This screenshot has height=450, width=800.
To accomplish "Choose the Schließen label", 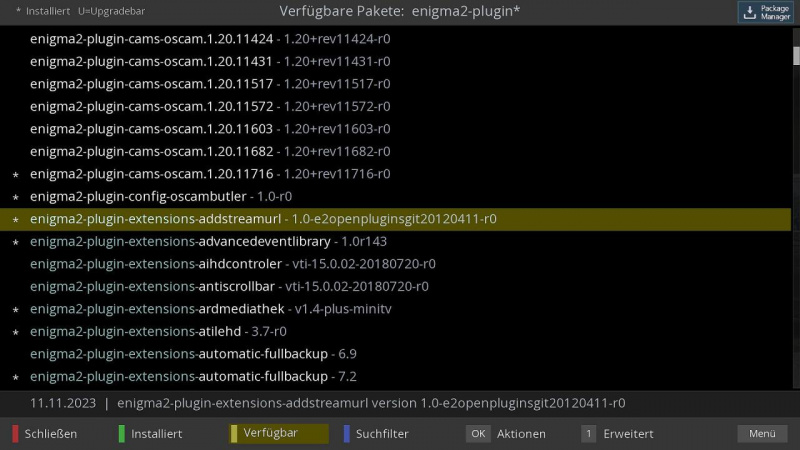I will pos(51,434).
